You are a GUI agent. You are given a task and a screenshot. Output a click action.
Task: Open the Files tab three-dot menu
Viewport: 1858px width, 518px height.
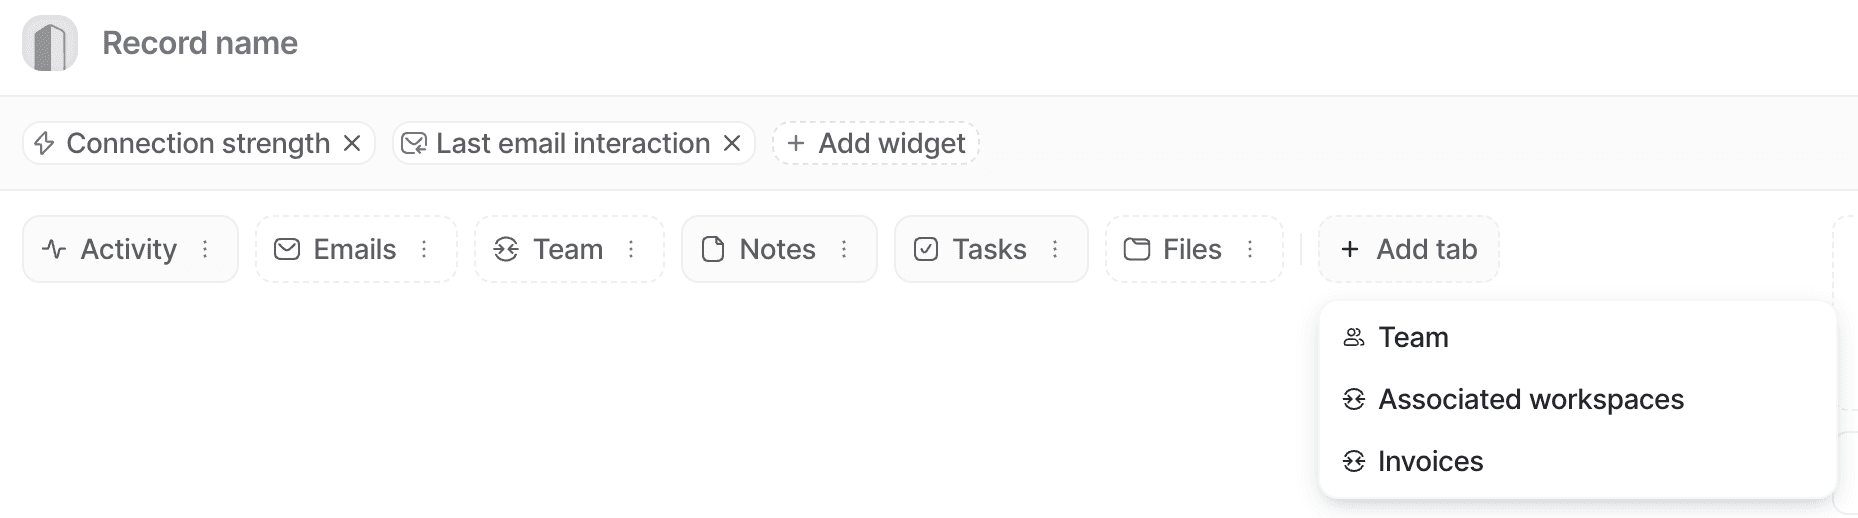point(1250,249)
